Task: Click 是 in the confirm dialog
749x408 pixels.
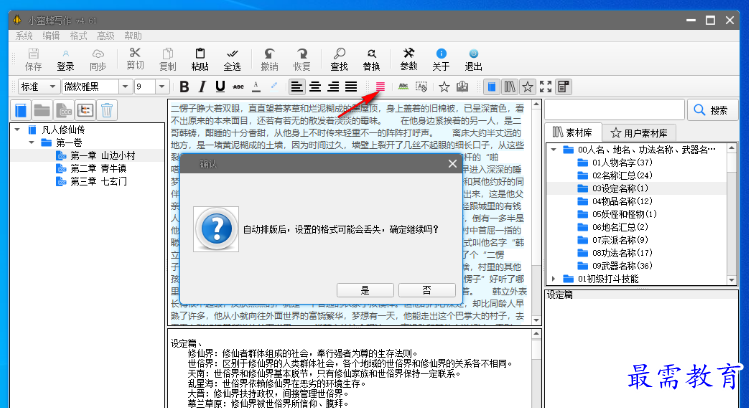Action: click(365, 290)
